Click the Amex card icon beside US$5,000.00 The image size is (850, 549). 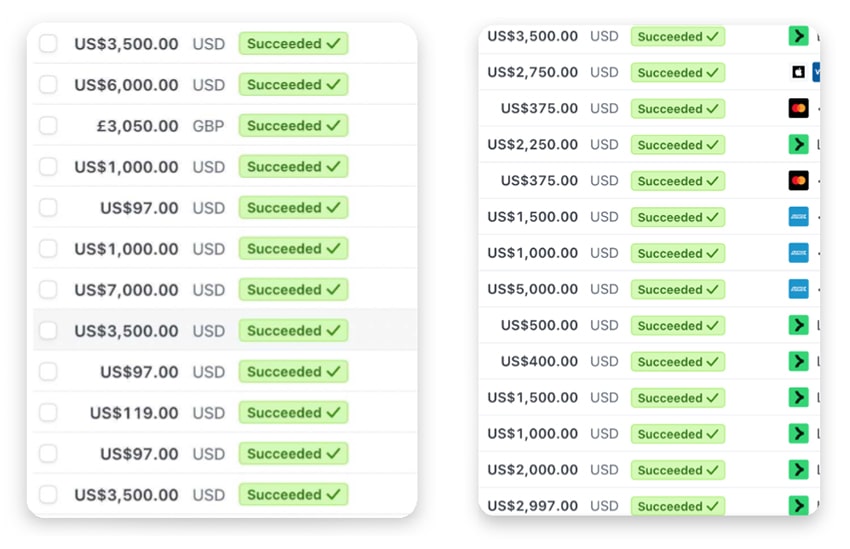(798, 289)
